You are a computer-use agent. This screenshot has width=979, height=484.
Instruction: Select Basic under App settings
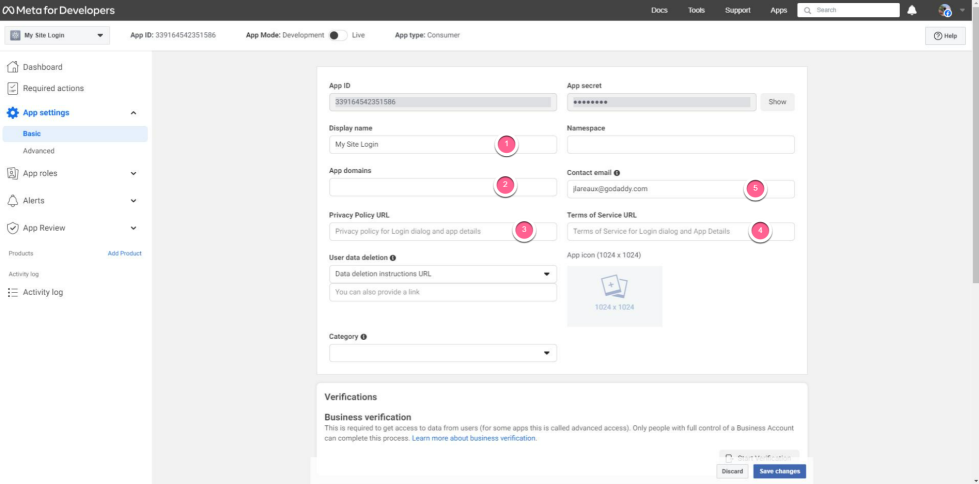(75, 134)
